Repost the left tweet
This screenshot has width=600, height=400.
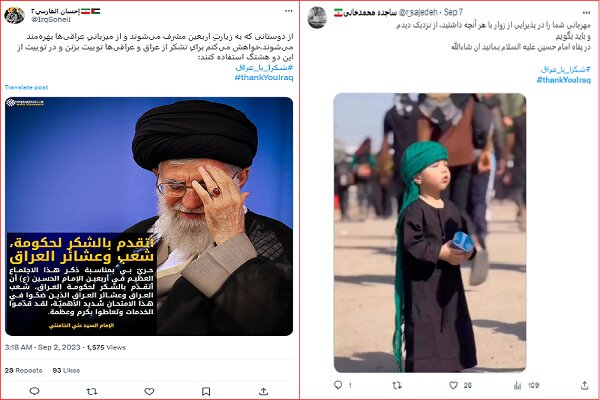click(x=92, y=391)
